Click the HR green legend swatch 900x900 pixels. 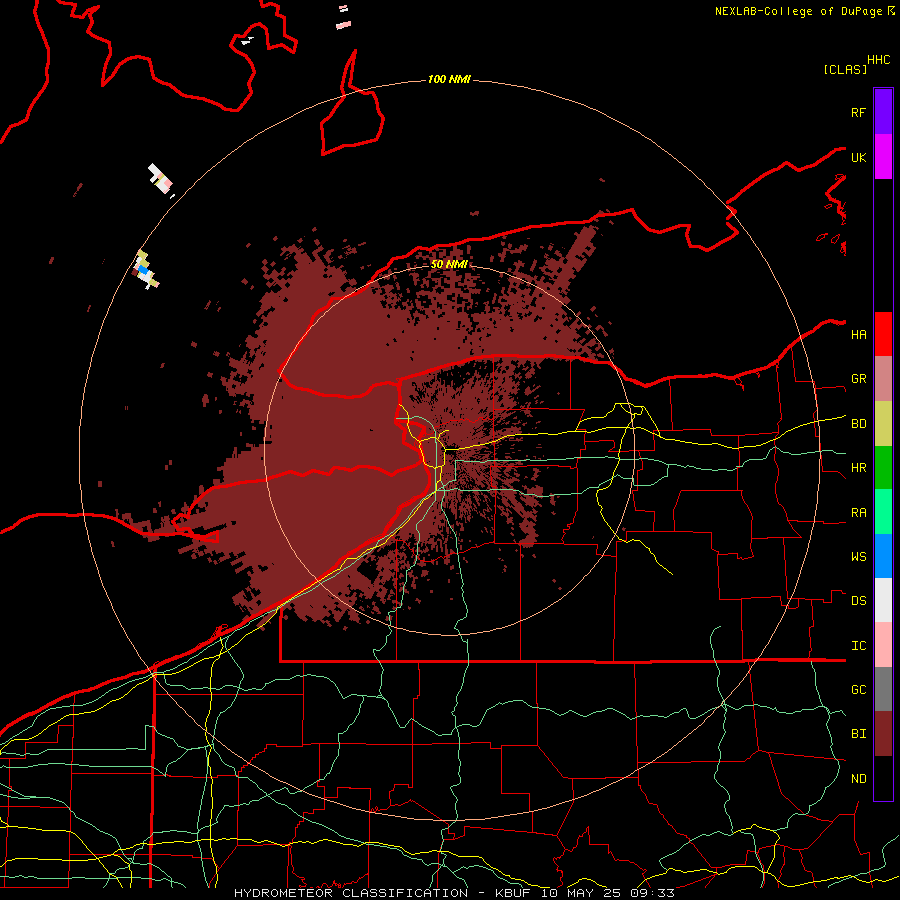click(x=883, y=468)
